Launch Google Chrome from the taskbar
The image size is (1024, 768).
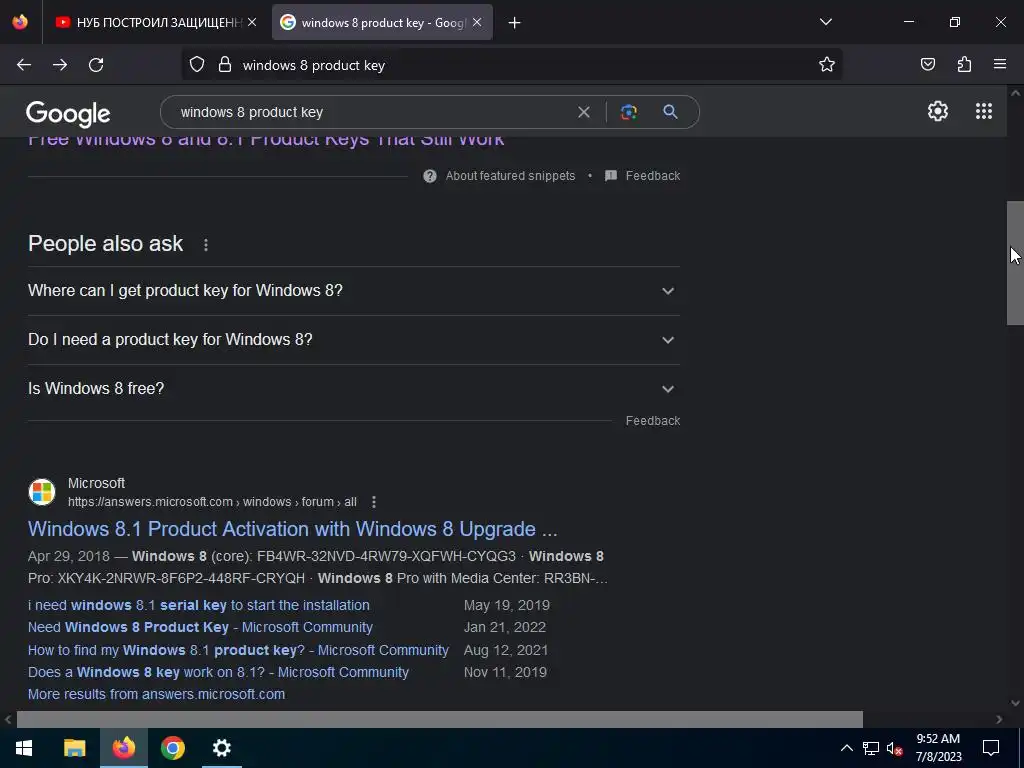coord(173,748)
